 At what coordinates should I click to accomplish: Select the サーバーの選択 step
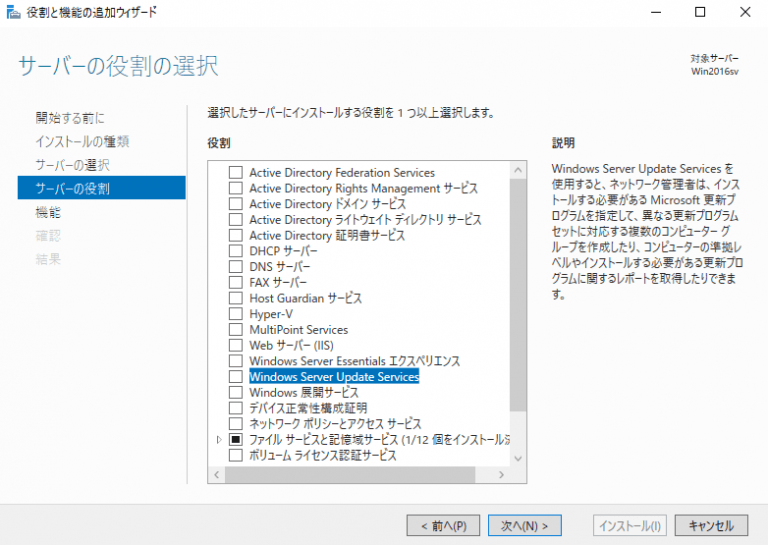pos(72,165)
